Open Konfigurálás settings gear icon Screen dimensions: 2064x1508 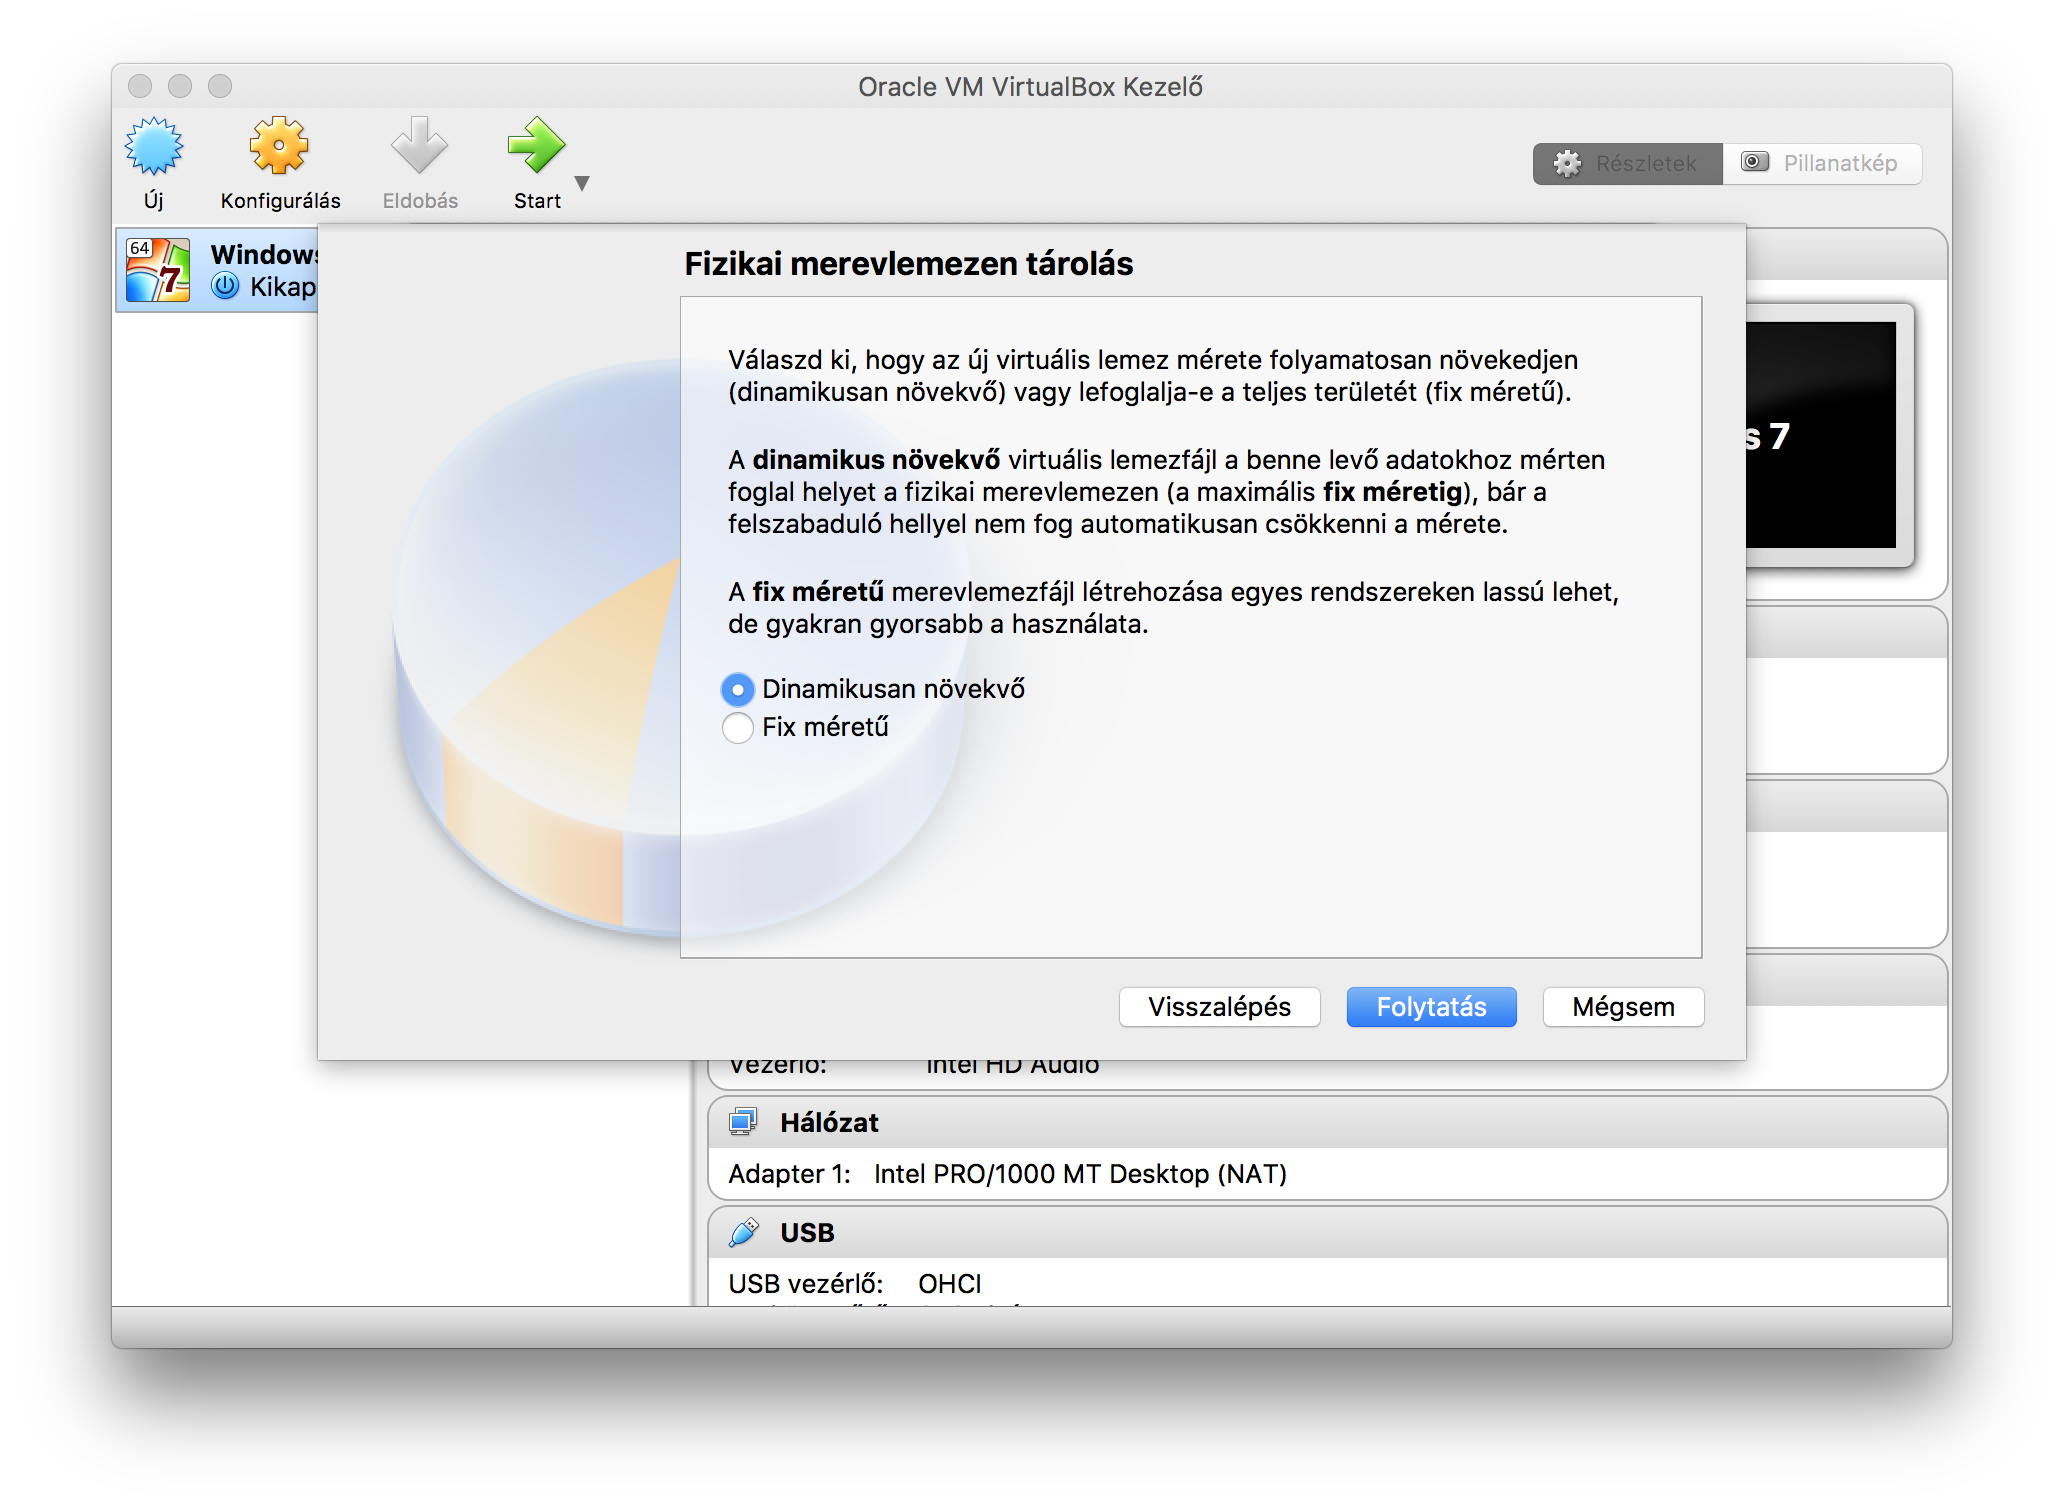[x=279, y=146]
